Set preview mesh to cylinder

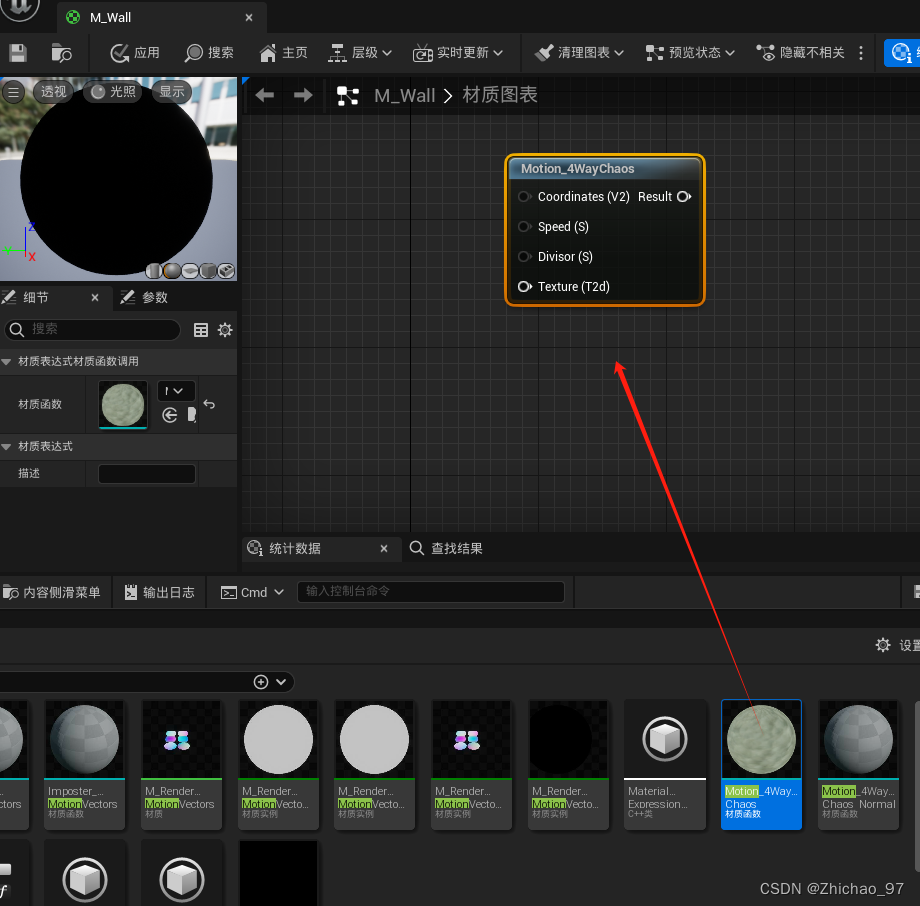coord(154,271)
